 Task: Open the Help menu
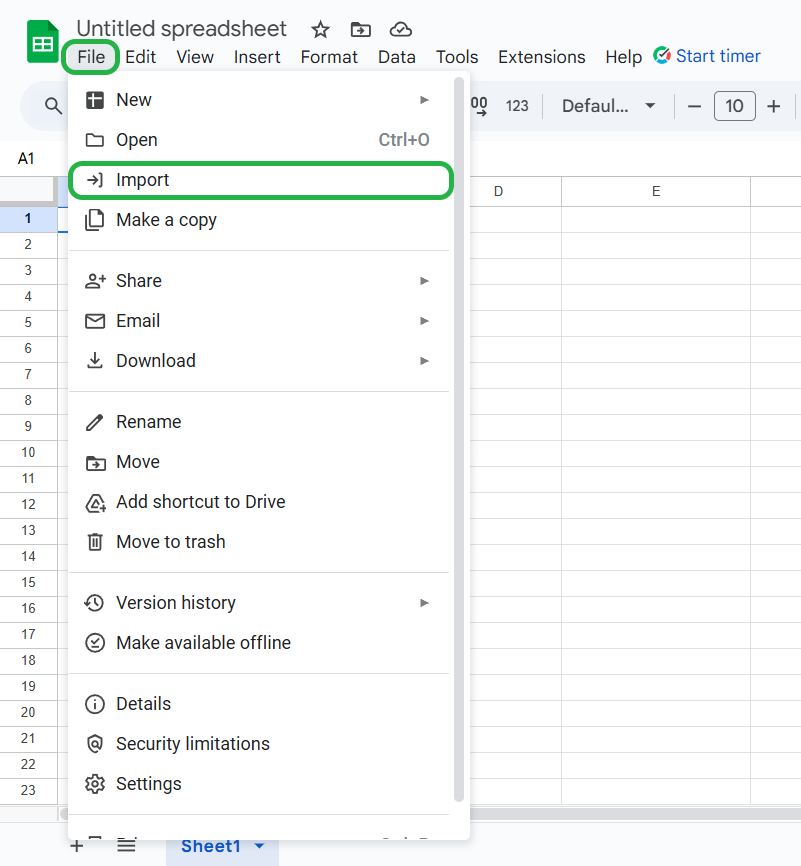(623, 57)
